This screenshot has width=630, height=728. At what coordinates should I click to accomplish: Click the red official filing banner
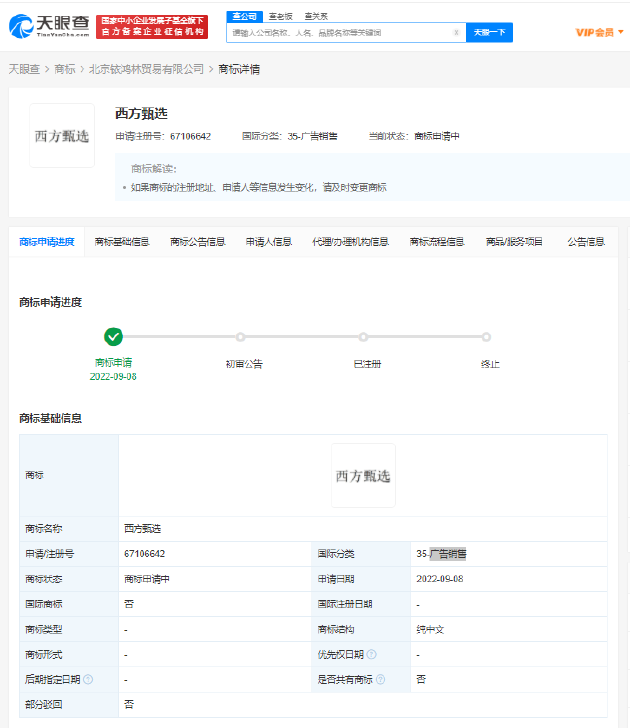(x=152, y=26)
